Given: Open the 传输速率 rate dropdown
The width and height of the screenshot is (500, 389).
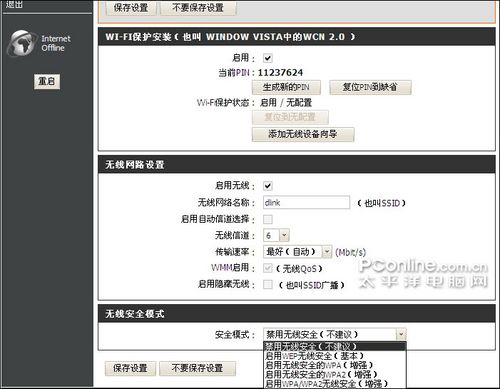Looking at the screenshot, I should [x=297, y=252].
